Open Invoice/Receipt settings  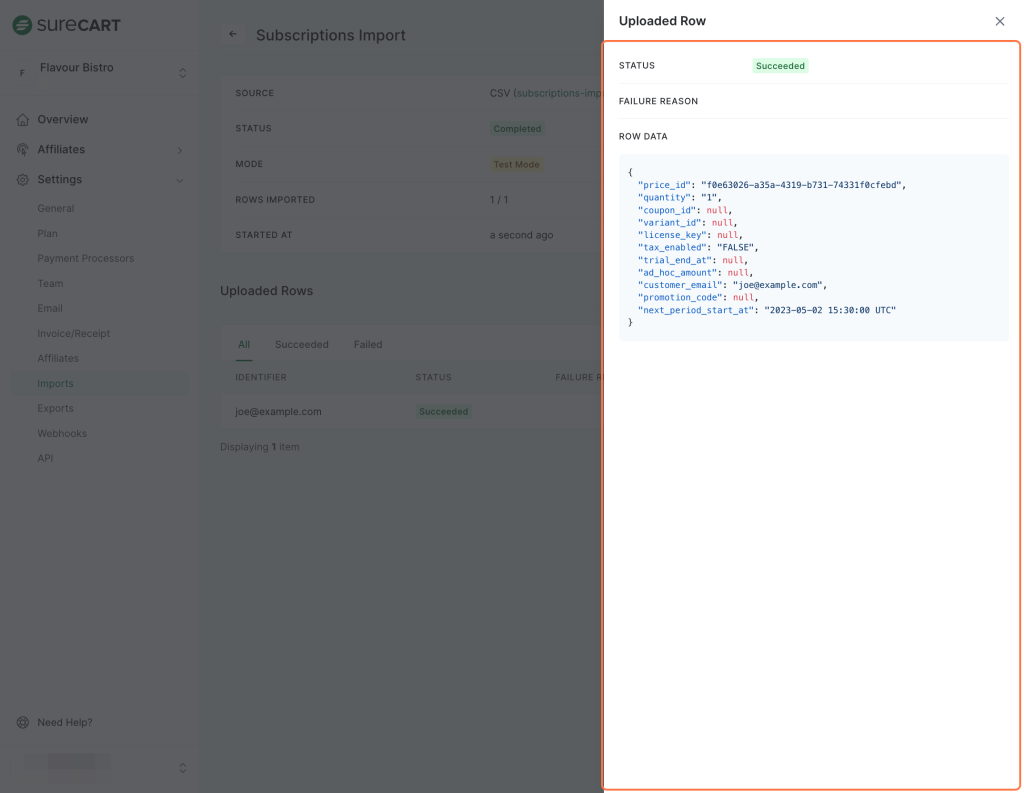(x=73, y=333)
